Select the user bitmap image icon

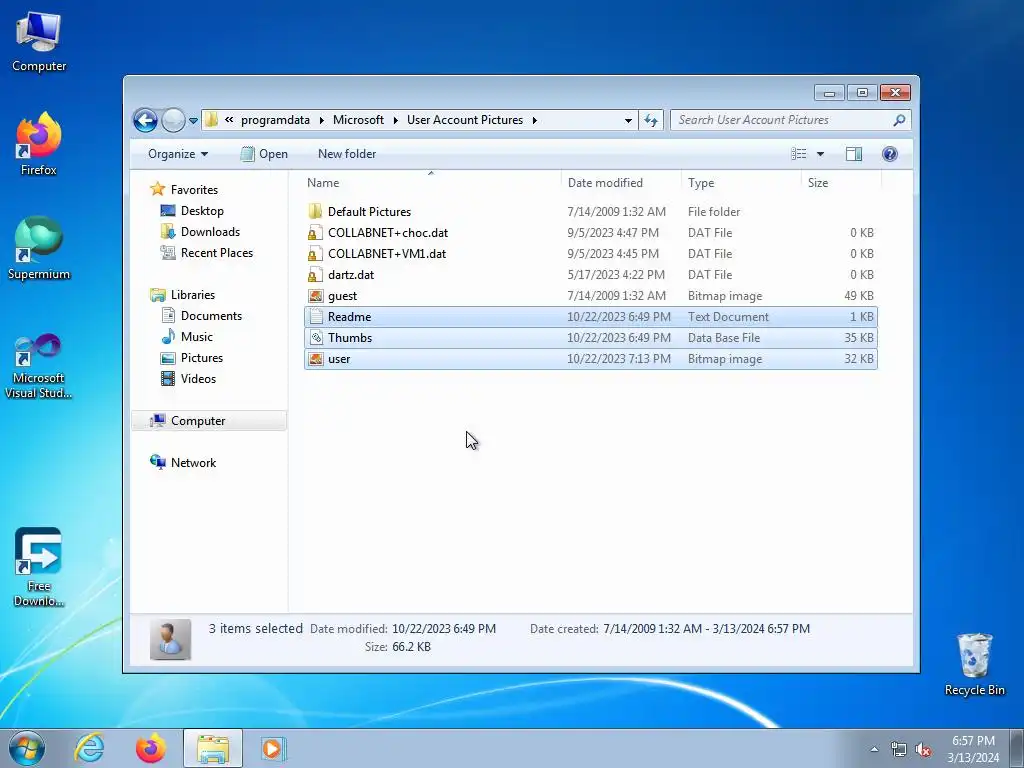[315, 359]
